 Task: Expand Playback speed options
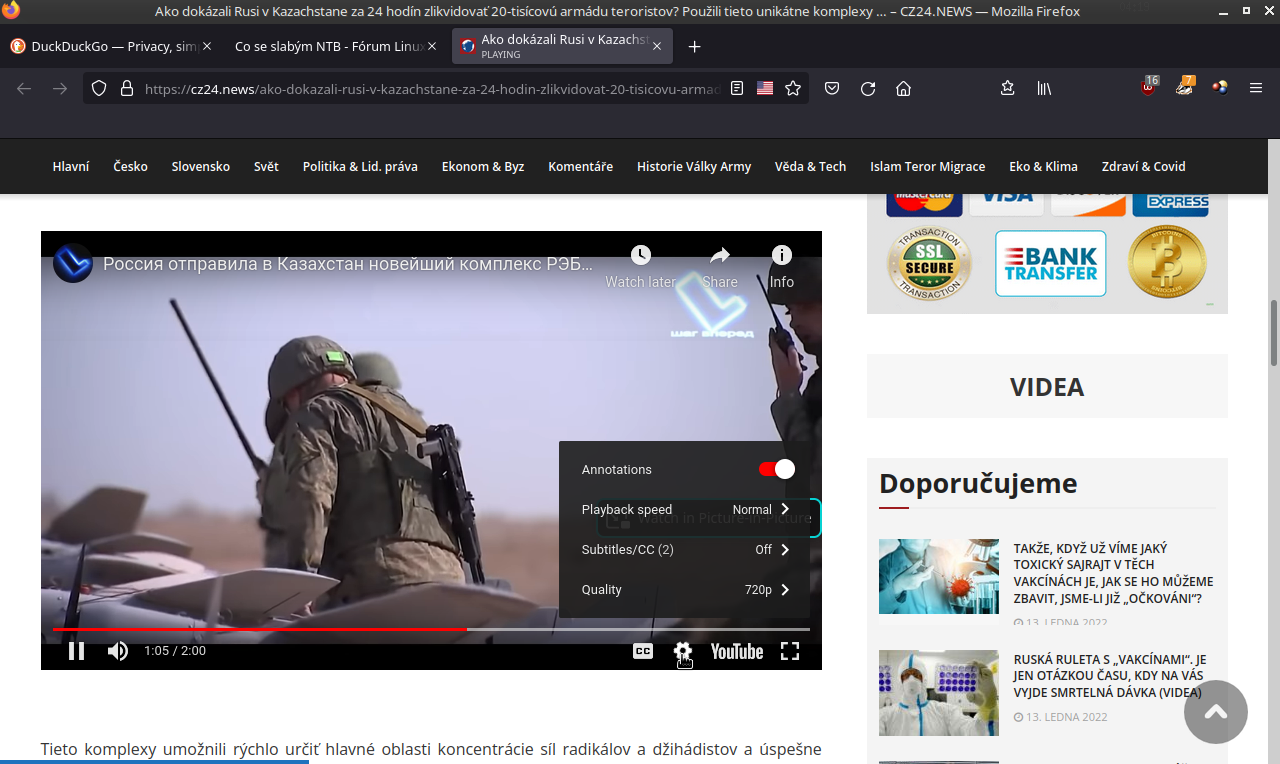[686, 509]
